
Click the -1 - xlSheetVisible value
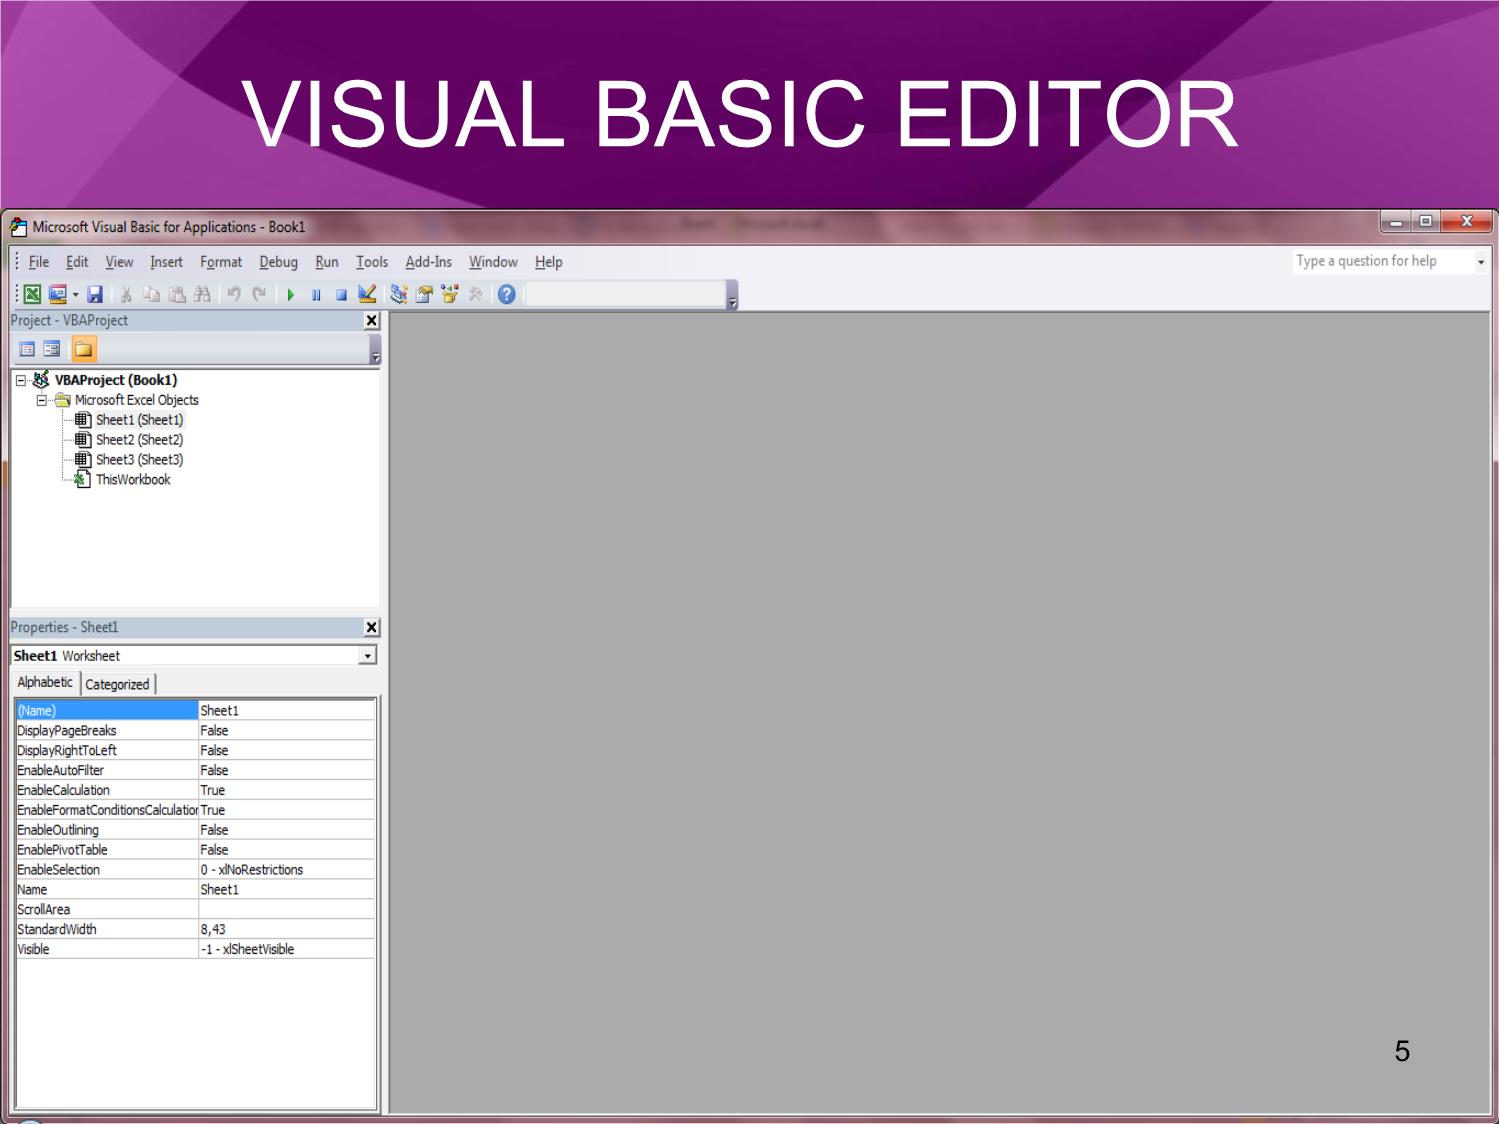pos(247,949)
